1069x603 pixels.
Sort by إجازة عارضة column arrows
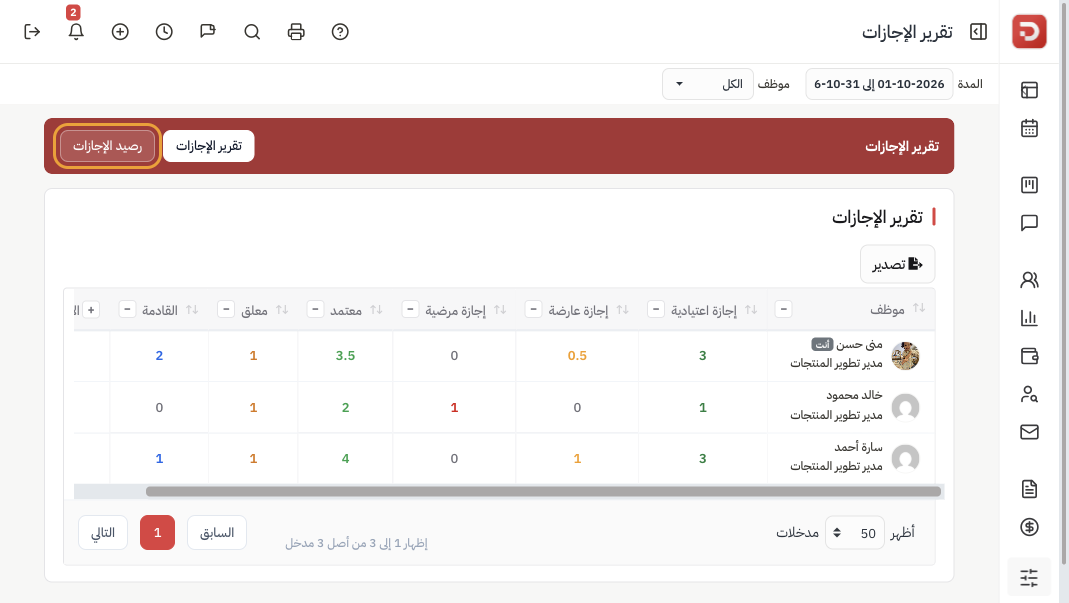coord(622,310)
